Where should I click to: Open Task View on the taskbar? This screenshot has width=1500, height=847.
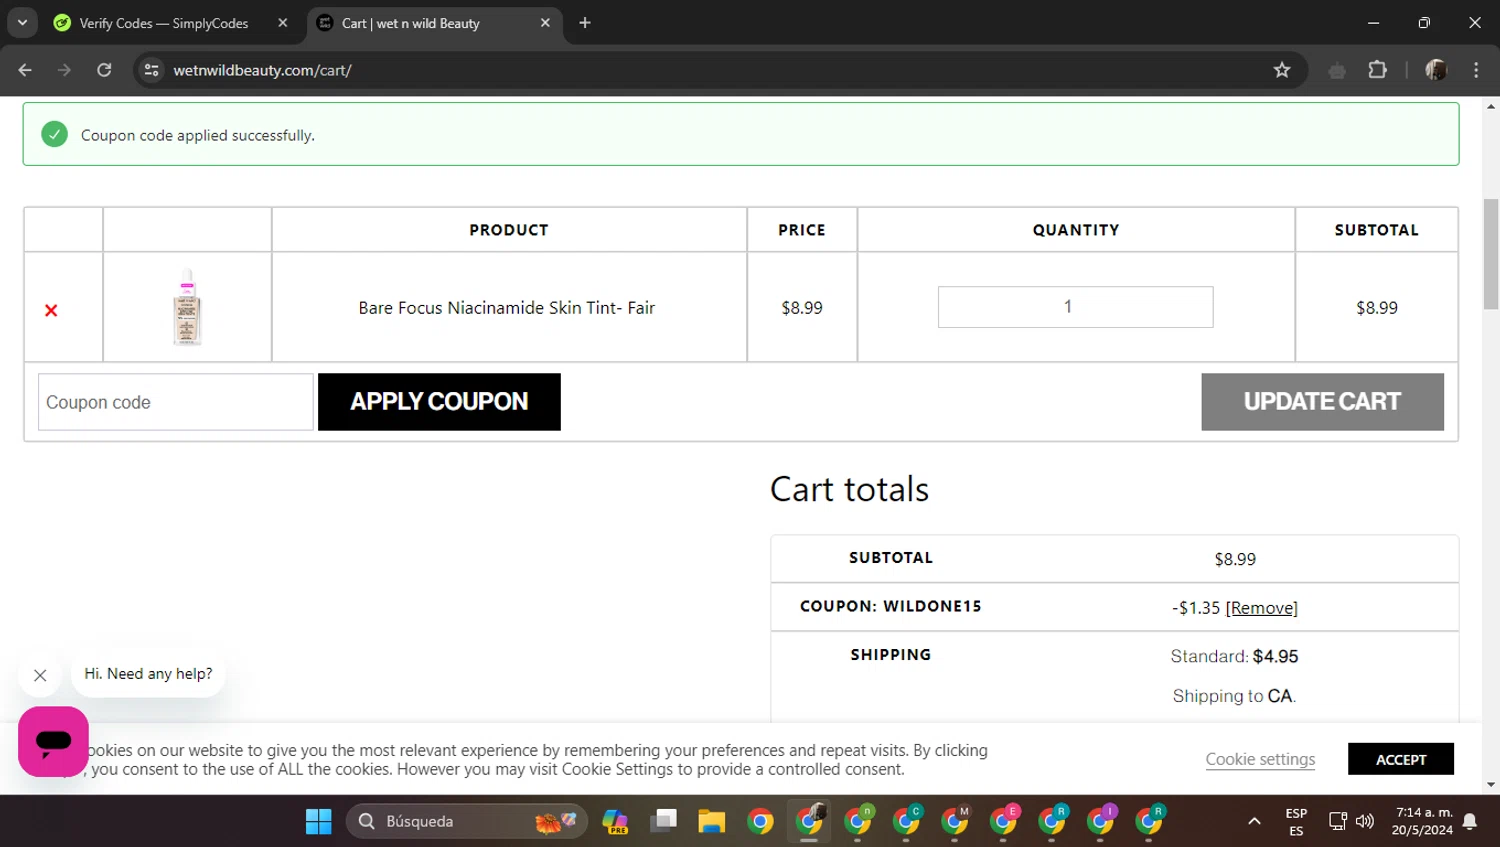coord(663,821)
